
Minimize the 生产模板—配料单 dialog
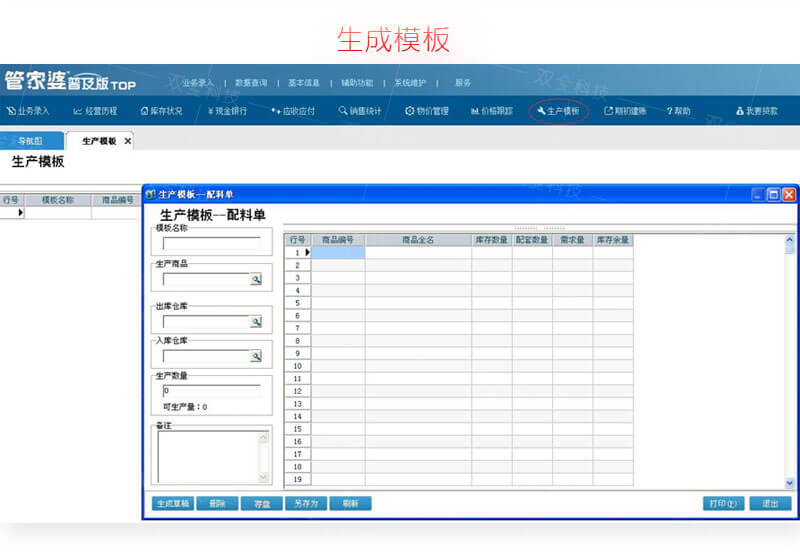click(758, 194)
